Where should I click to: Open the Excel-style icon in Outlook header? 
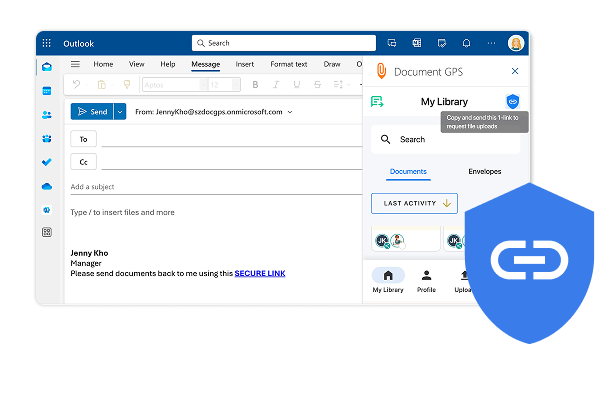coord(417,43)
